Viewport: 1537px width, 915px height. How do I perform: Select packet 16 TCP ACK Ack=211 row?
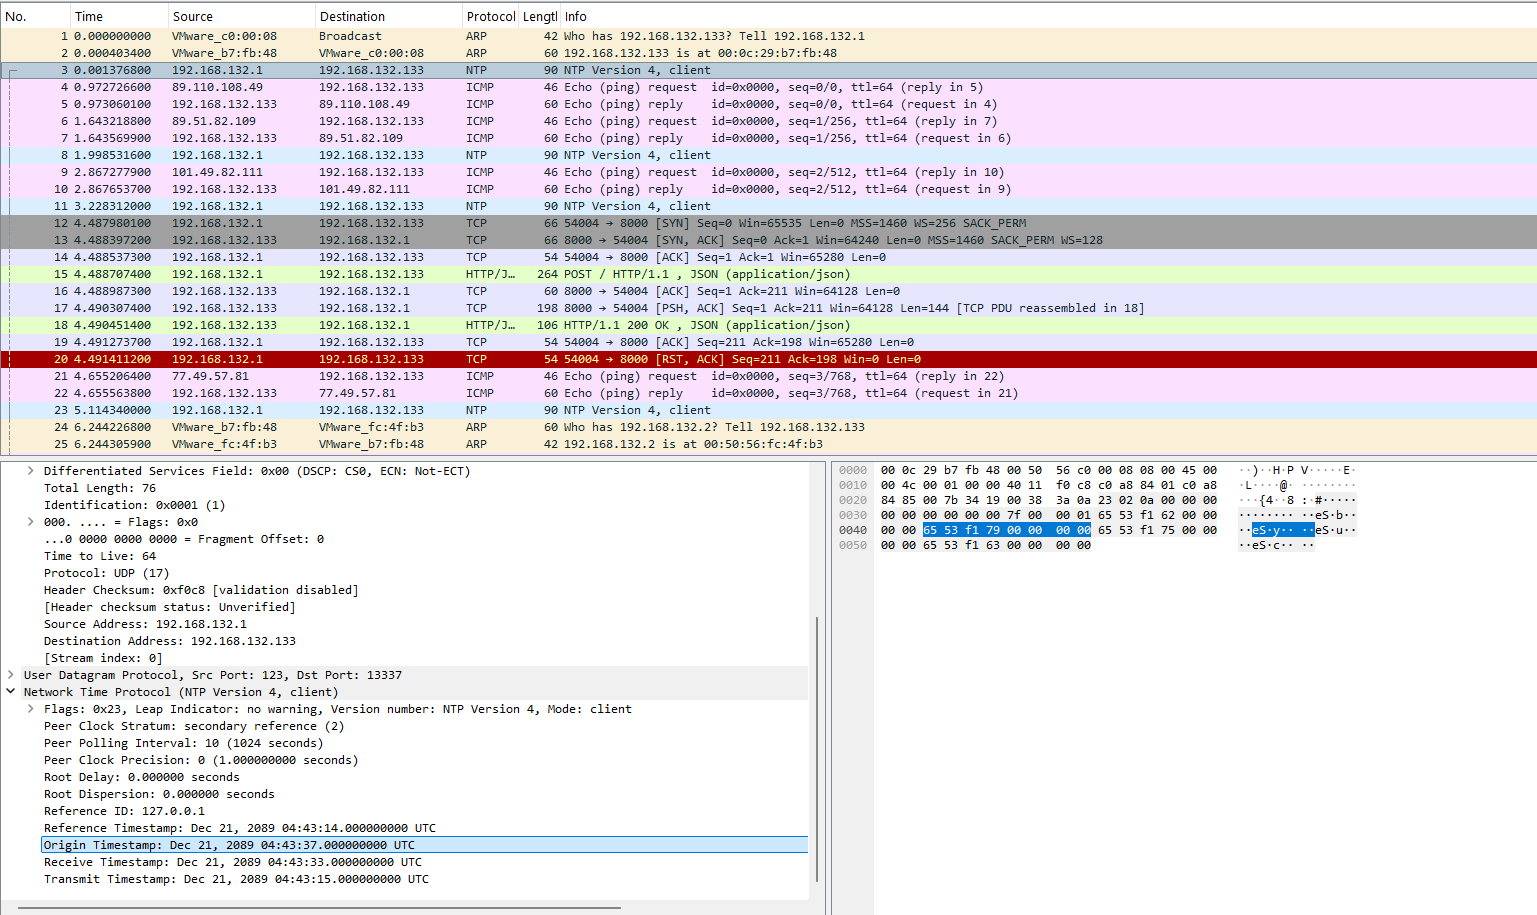[768, 291]
